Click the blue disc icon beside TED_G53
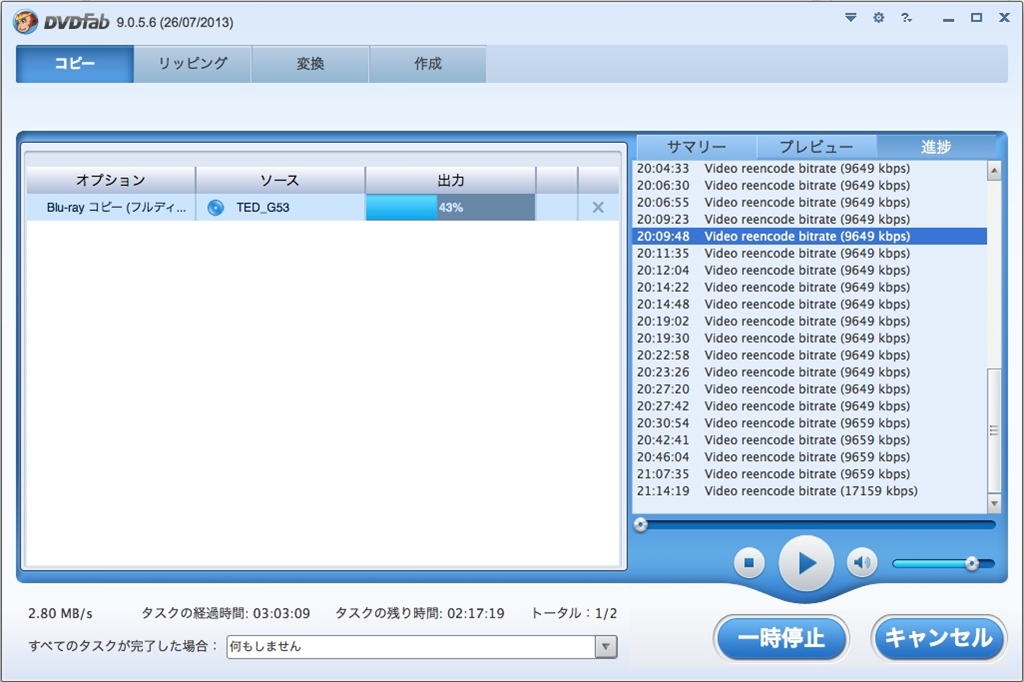 coord(216,208)
